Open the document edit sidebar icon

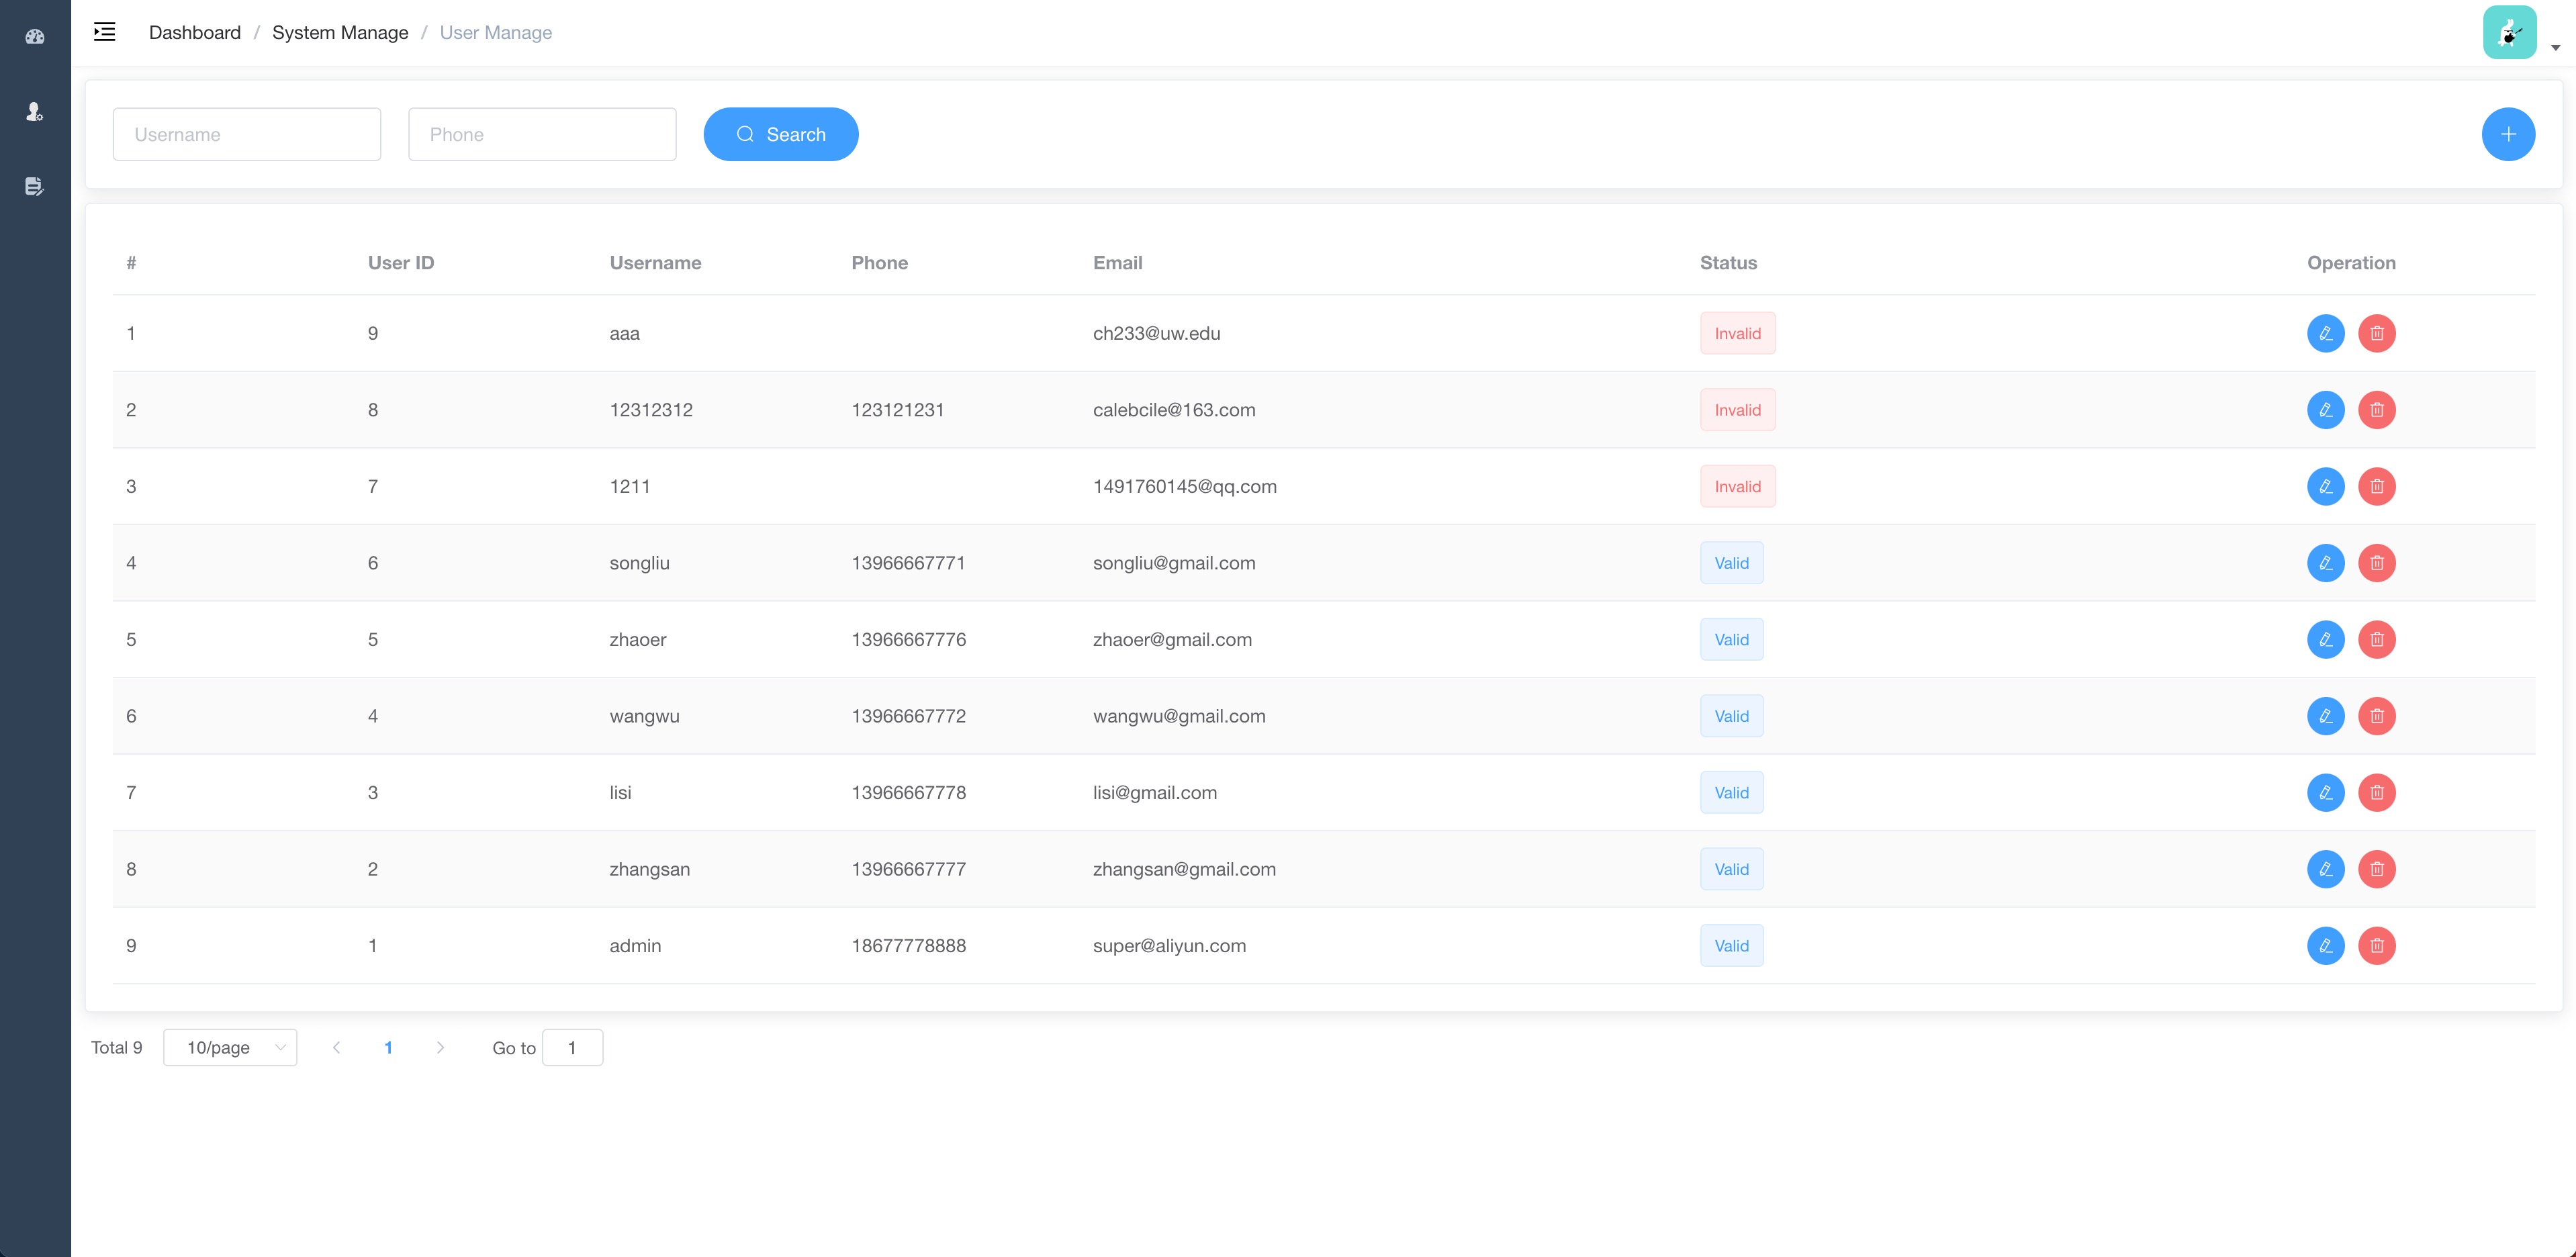coord(35,186)
